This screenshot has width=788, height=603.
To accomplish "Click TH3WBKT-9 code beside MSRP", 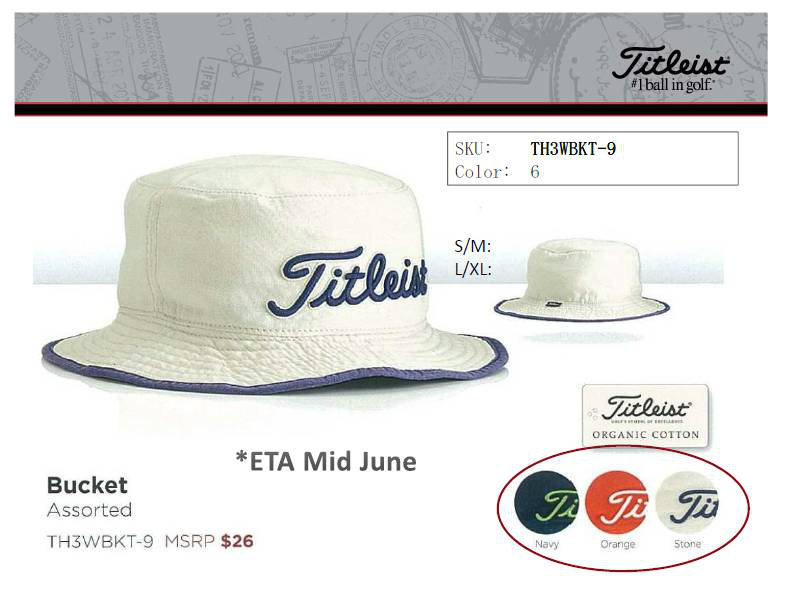I will point(100,541).
